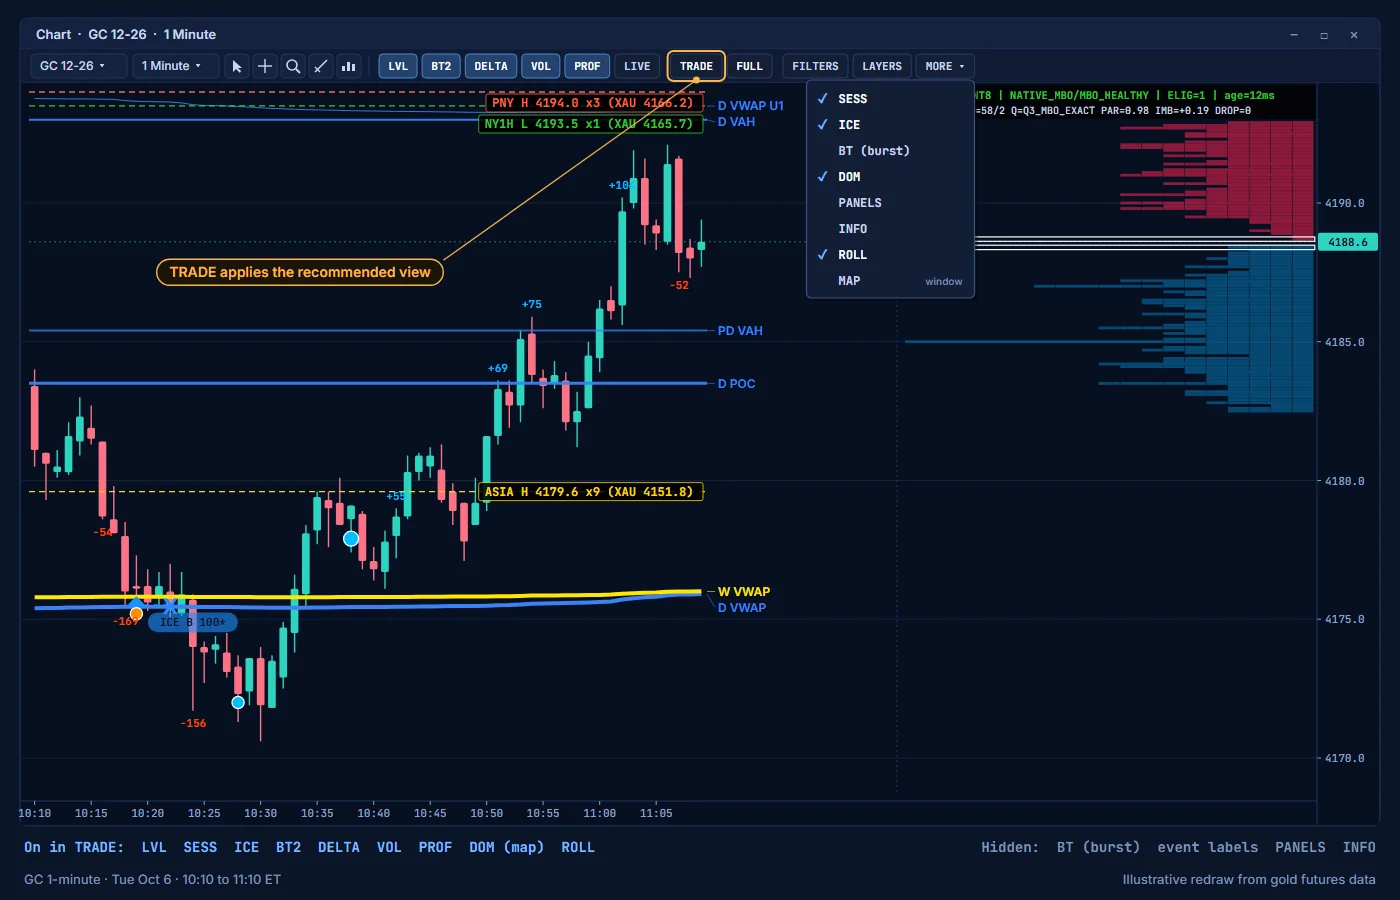Click the bar chart type icon
1400x900 pixels.
coord(349,66)
